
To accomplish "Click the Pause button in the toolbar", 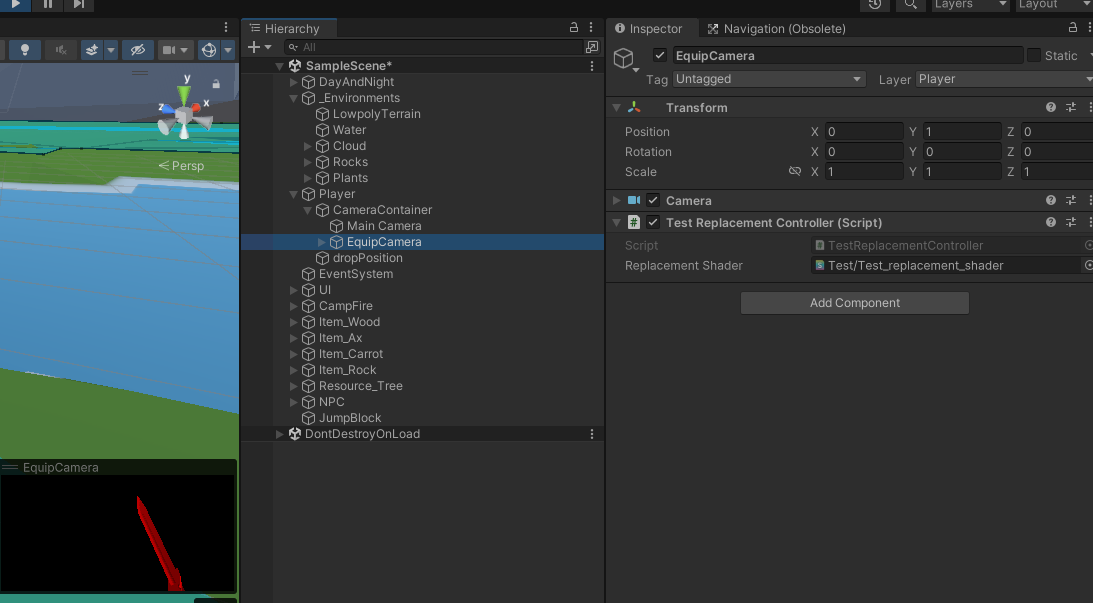I will (x=47, y=4).
